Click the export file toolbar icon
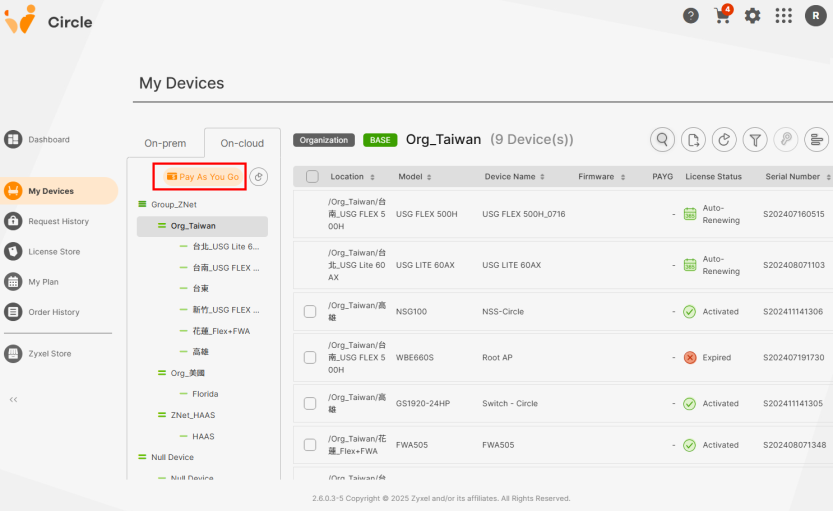 (693, 140)
